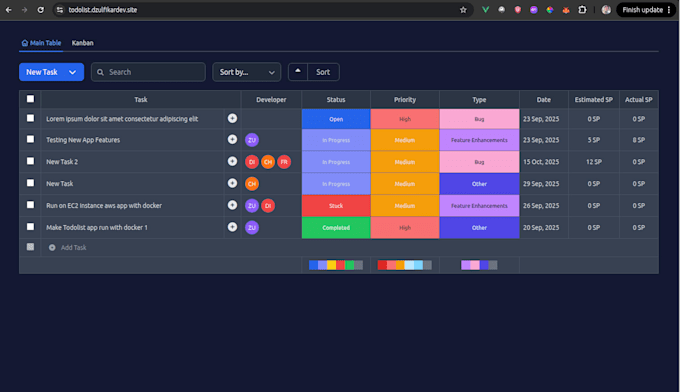Click ZU avatar in Make Todolist app row
680x392 pixels.
pos(252,228)
